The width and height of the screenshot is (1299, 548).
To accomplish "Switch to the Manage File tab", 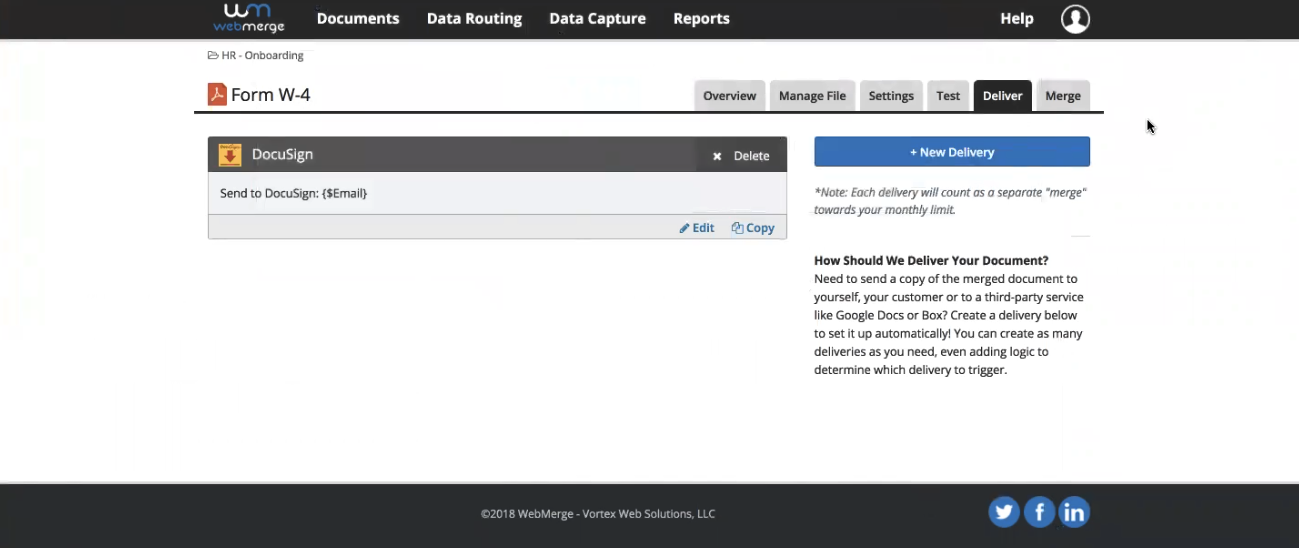I will pos(812,96).
